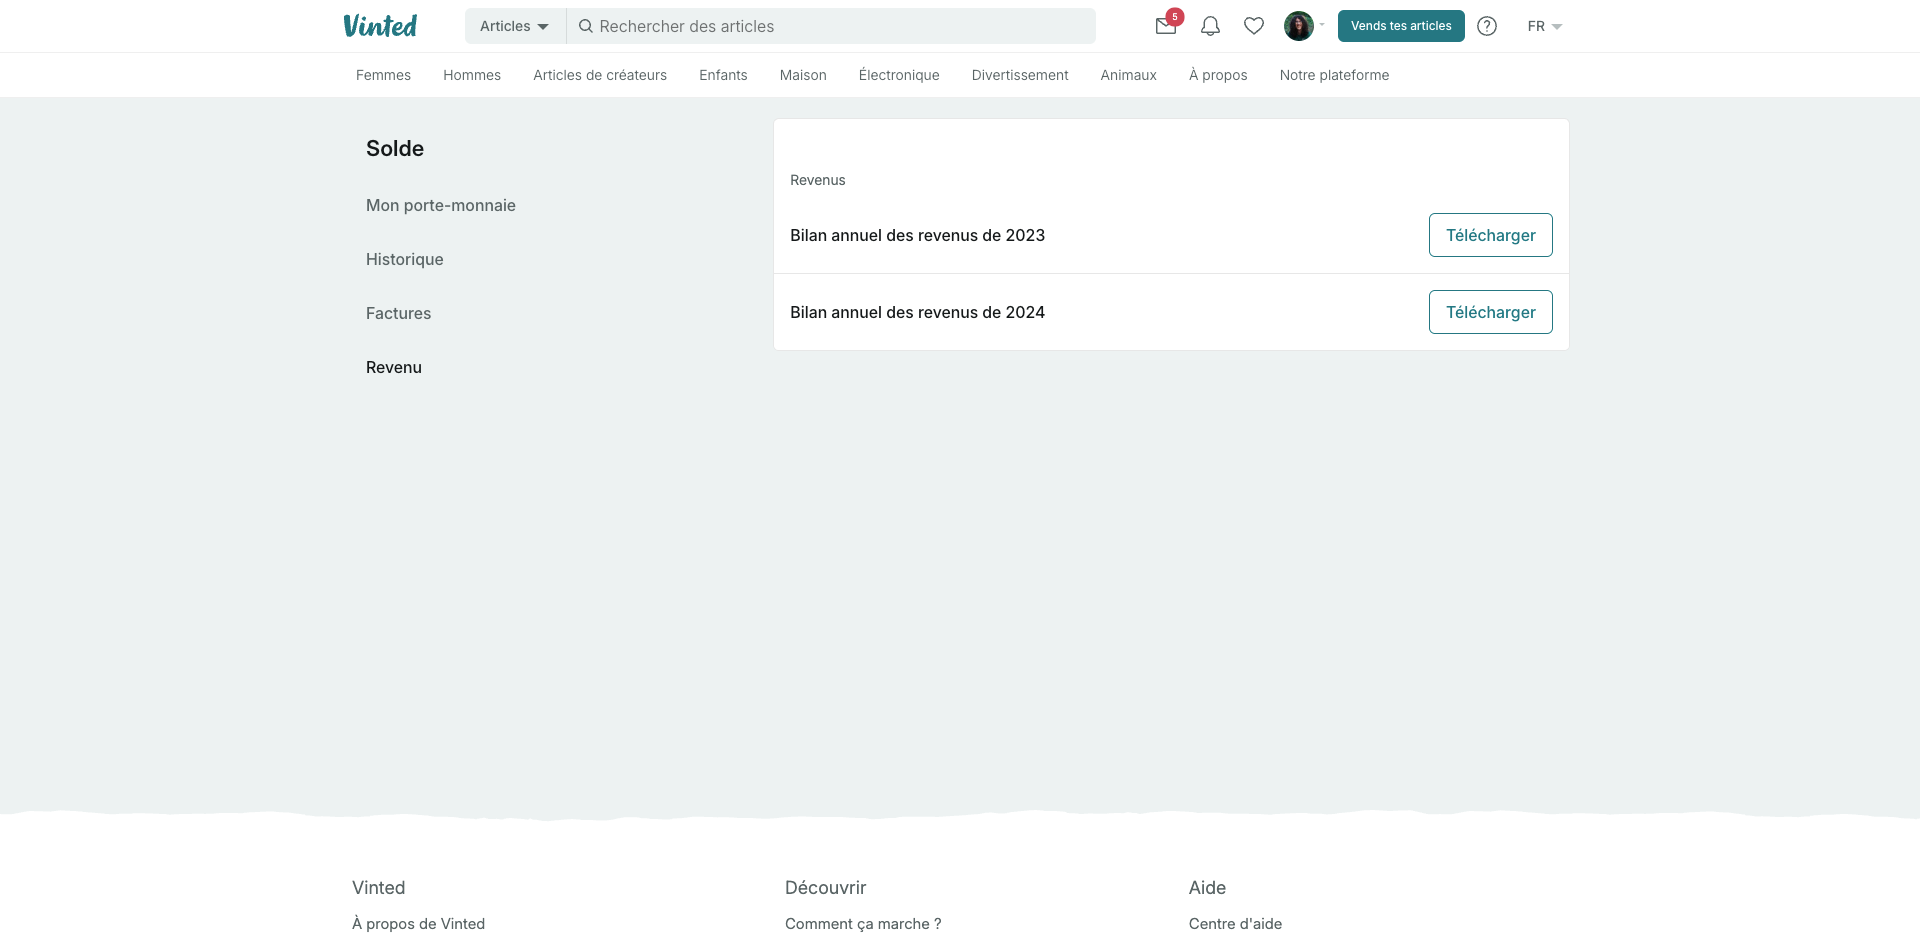Image resolution: width=1920 pixels, height=934 pixels.
Task: Expand the Articles search type dropdown
Action: tap(515, 26)
